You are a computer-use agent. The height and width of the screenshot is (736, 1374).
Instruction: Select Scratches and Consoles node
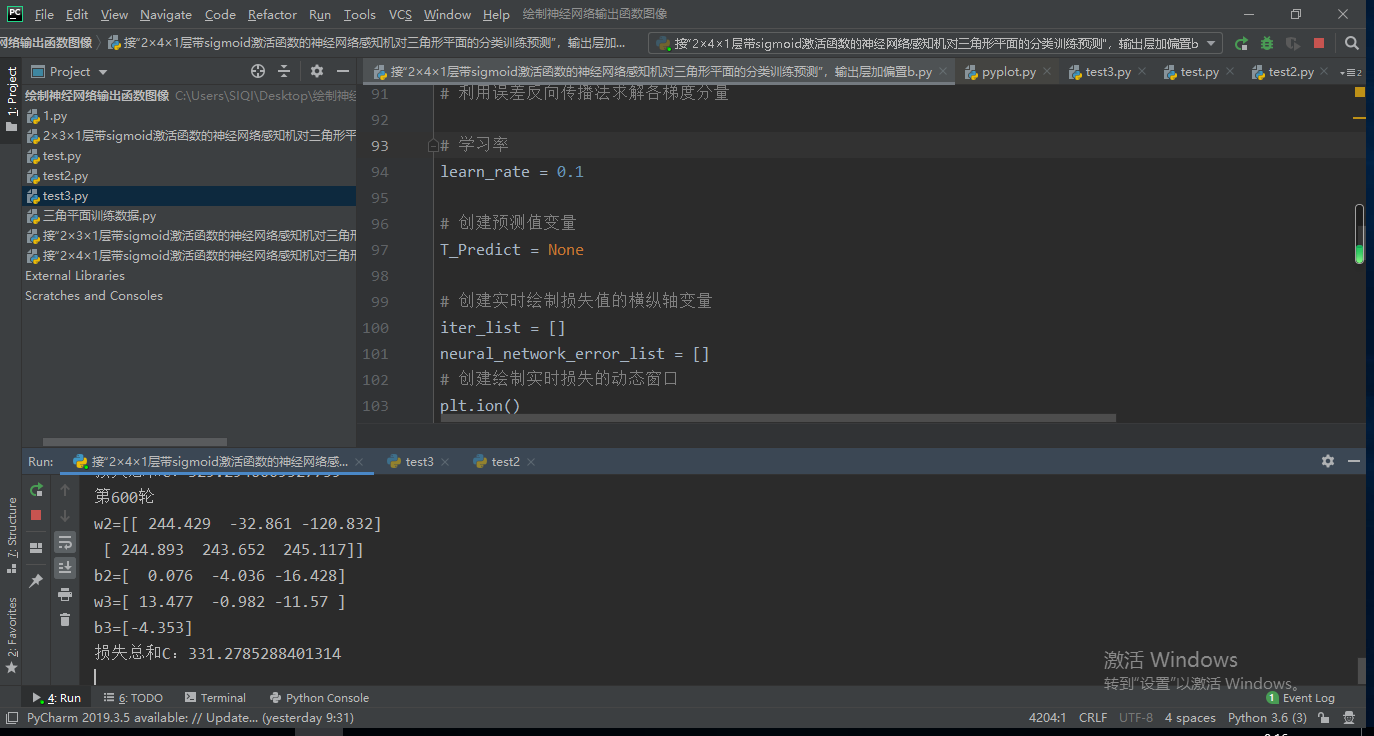(94, 296)
